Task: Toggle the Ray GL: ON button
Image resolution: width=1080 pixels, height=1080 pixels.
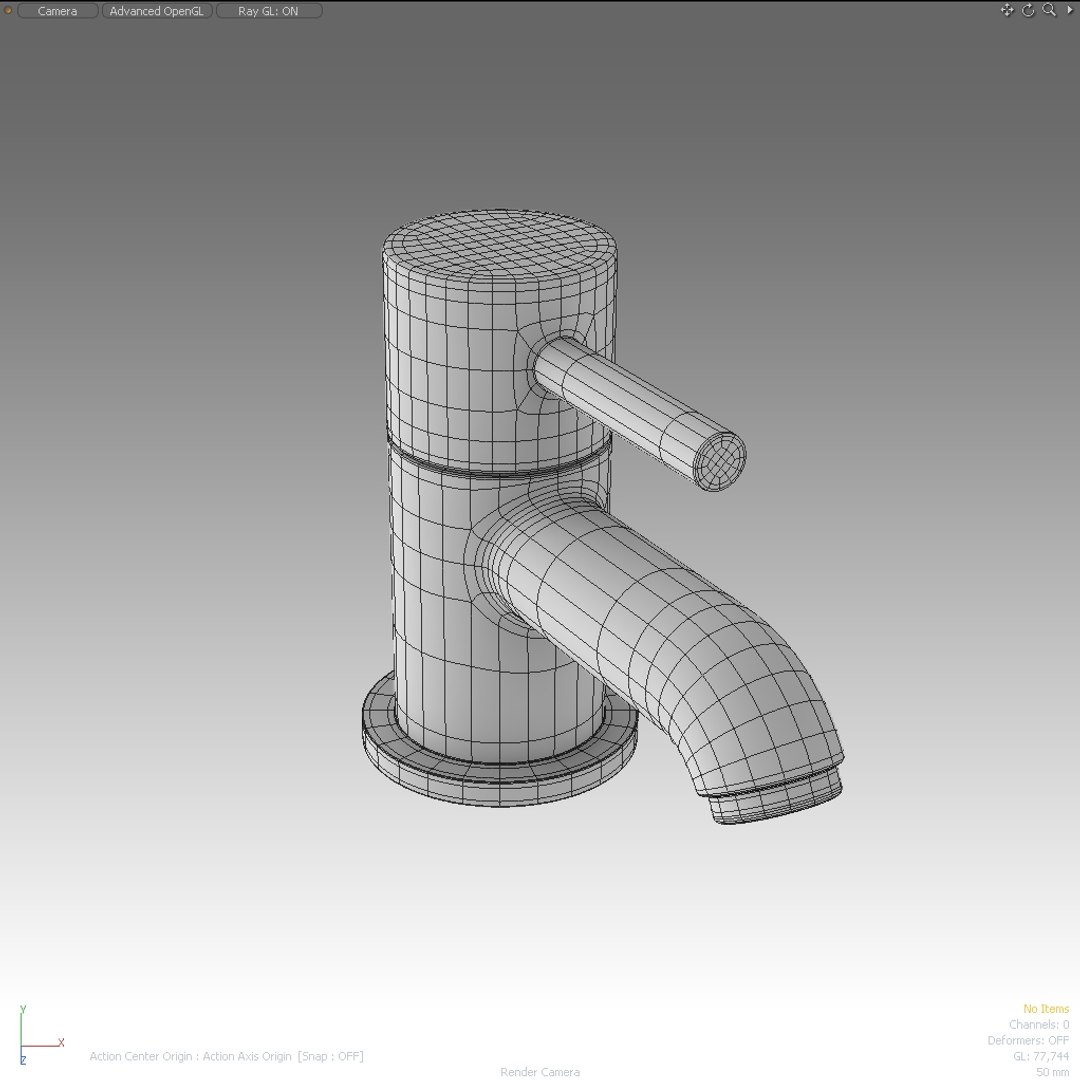Action: click(x=269, y=11)
